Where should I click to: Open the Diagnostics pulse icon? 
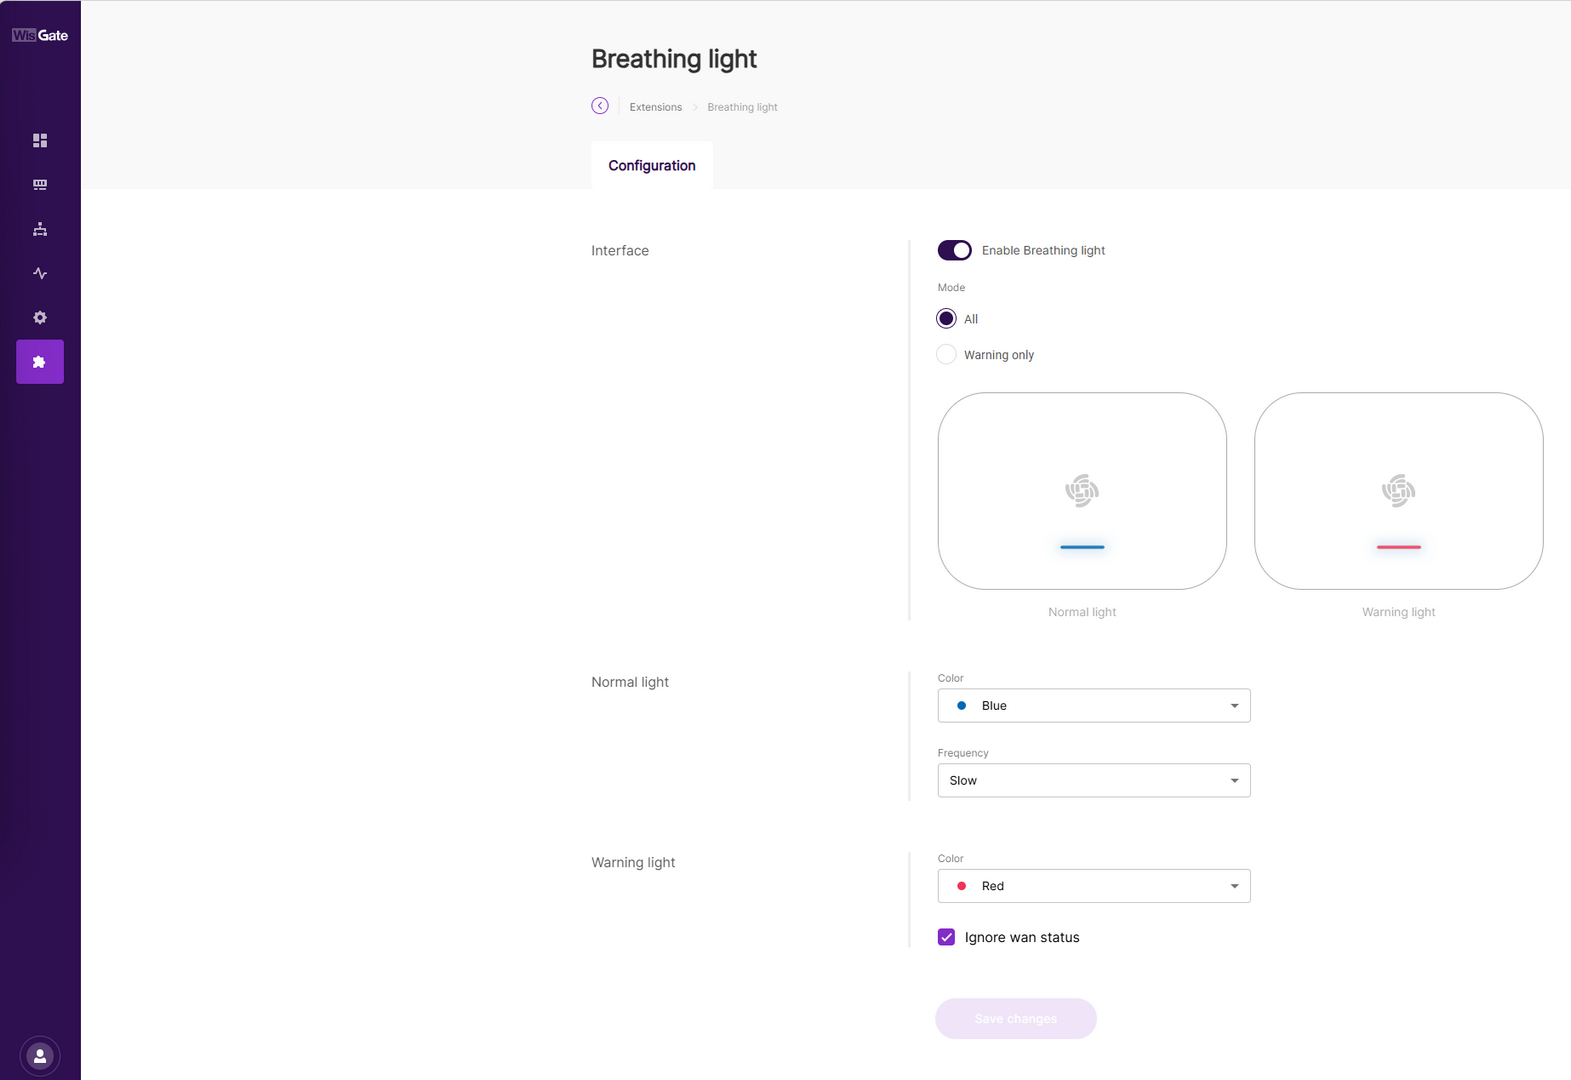[40, 273]
